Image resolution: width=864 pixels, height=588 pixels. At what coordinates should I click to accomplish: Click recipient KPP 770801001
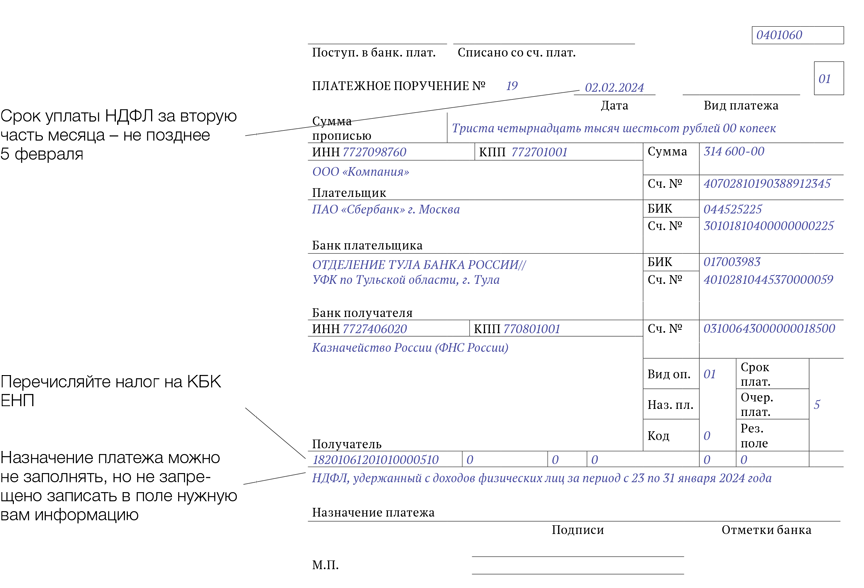(531, 329)
